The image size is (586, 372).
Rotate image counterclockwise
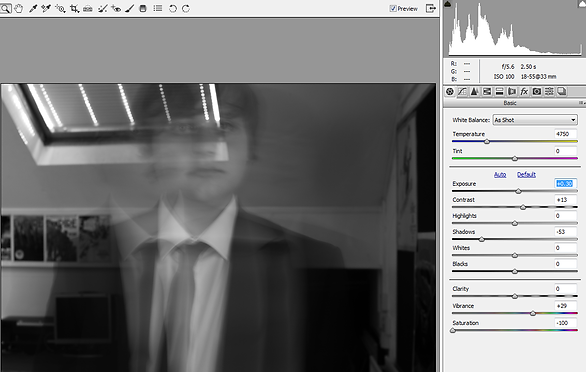173,8
